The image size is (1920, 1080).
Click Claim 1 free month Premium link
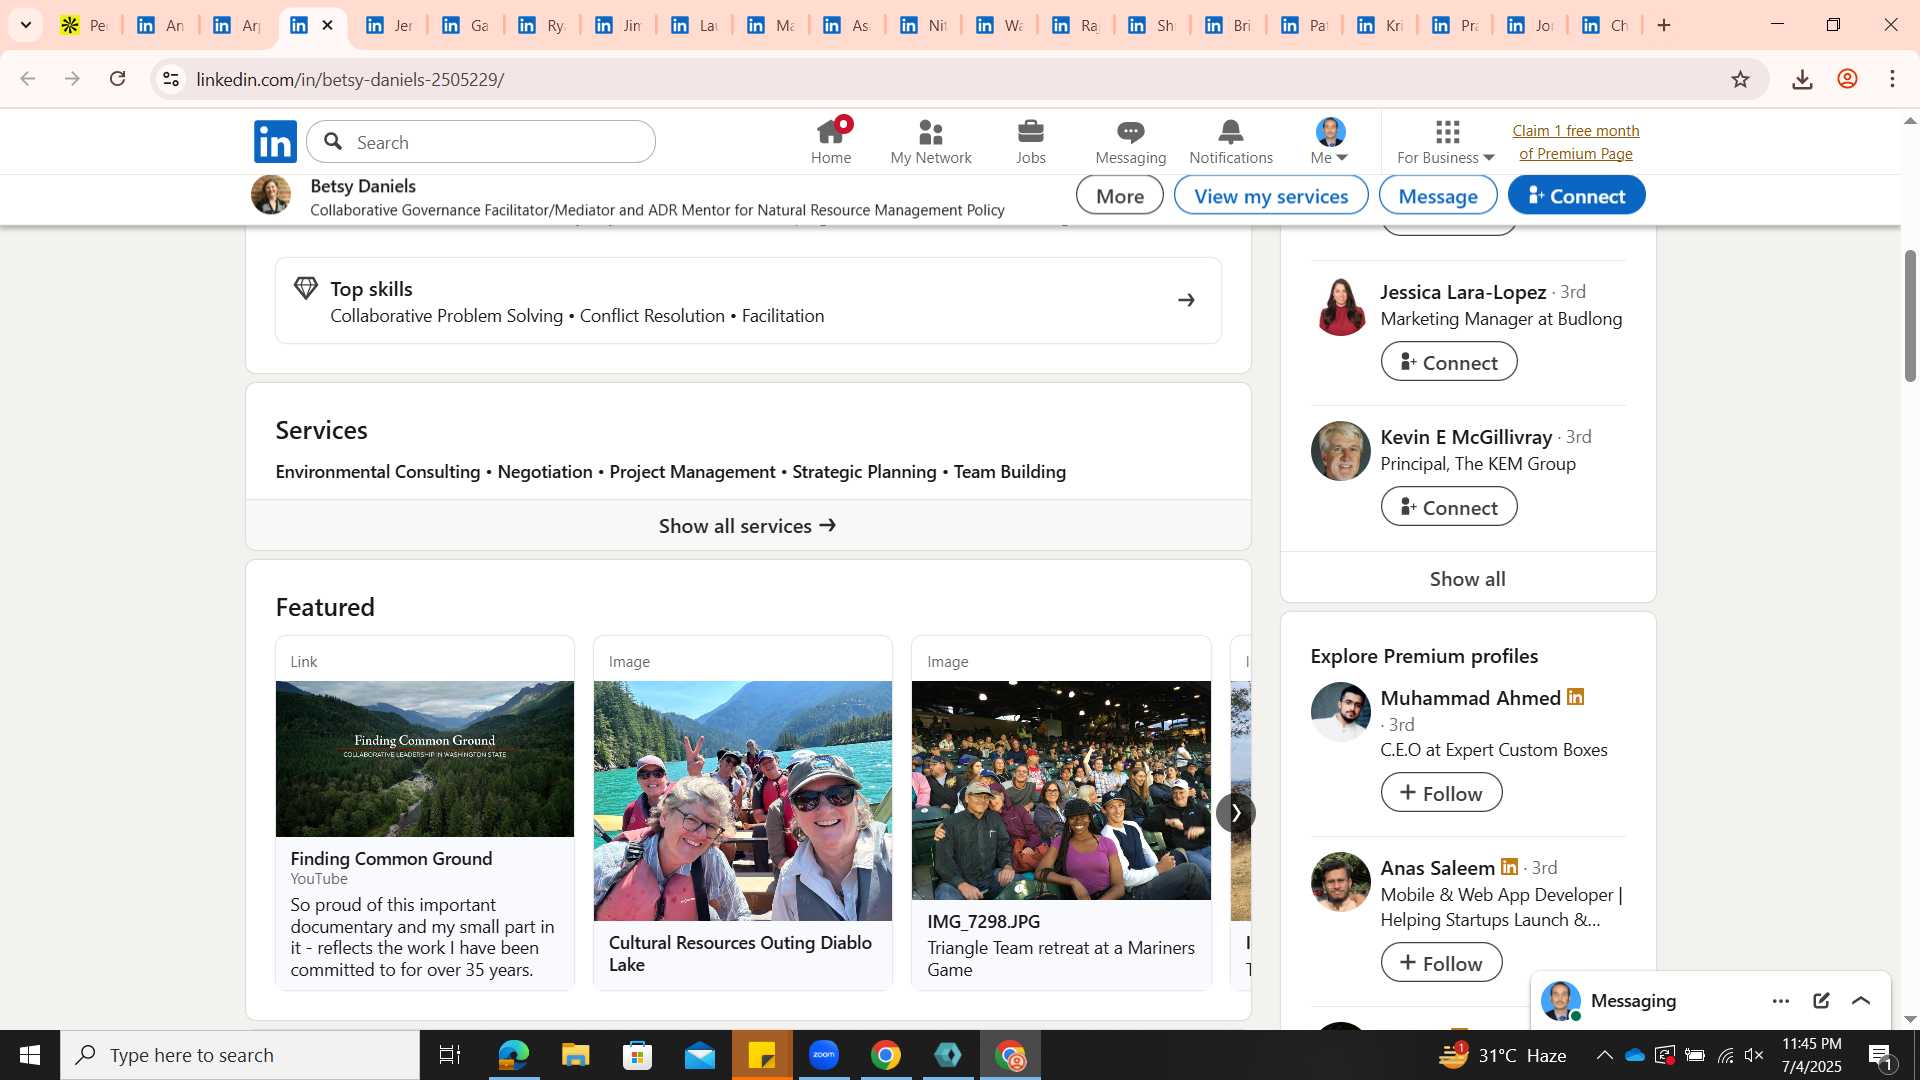tap(1575, 142)
